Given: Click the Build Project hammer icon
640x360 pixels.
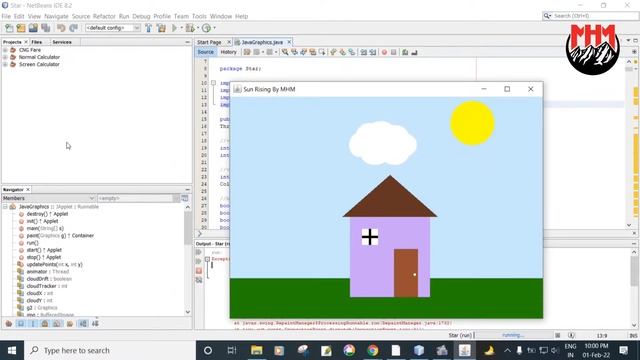Looking at the screenshot, I should pyautogui.click(x=149, y=28).
